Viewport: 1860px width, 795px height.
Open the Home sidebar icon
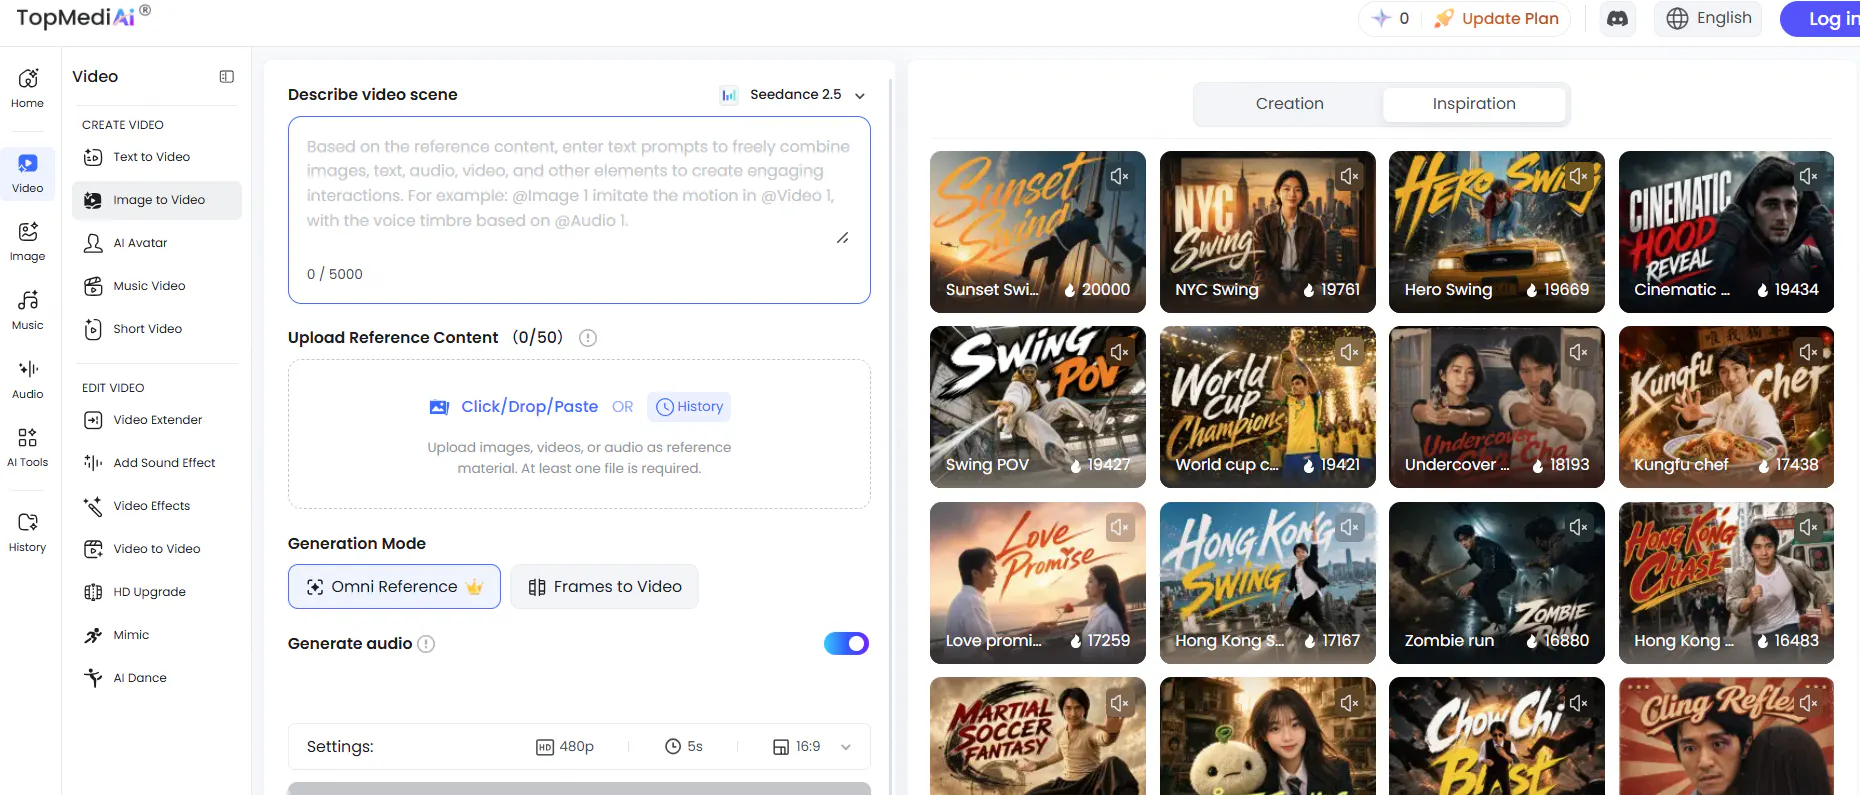click(x=27, y=88)
